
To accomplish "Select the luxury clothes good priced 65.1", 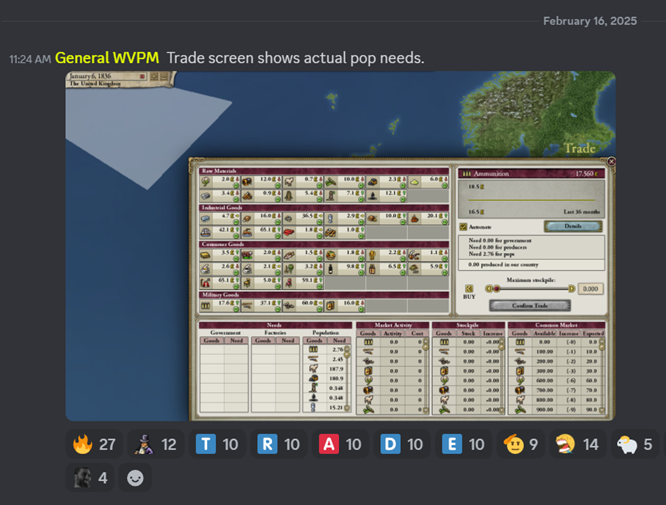I will 220,282.
